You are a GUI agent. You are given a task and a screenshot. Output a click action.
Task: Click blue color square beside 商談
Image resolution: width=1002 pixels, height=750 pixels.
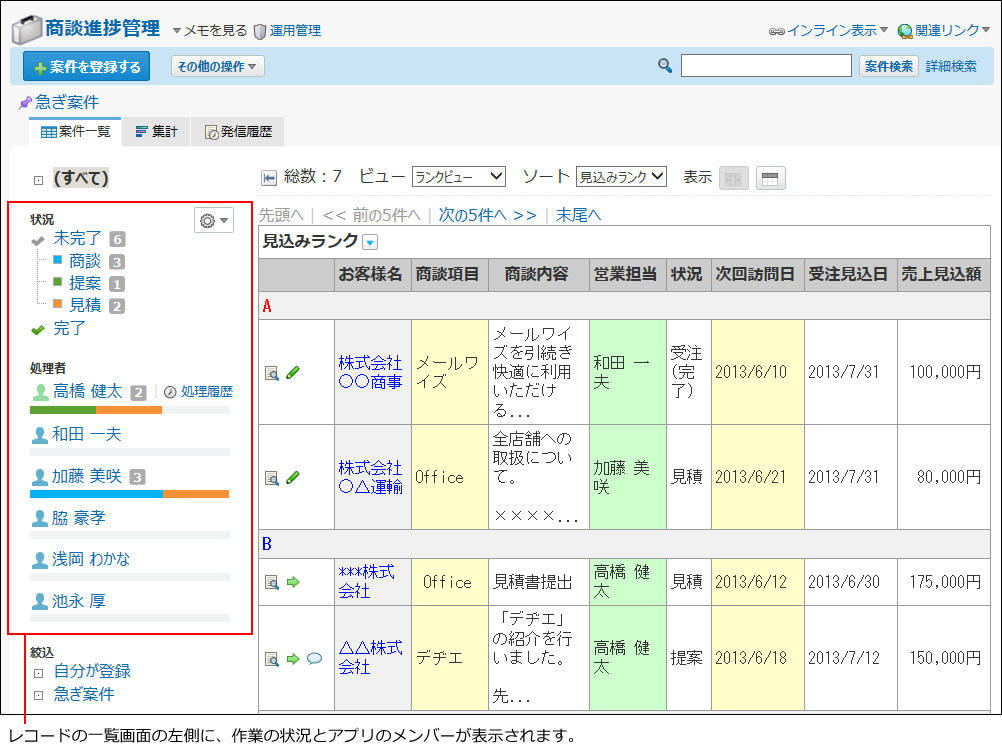tap(58, 260)
